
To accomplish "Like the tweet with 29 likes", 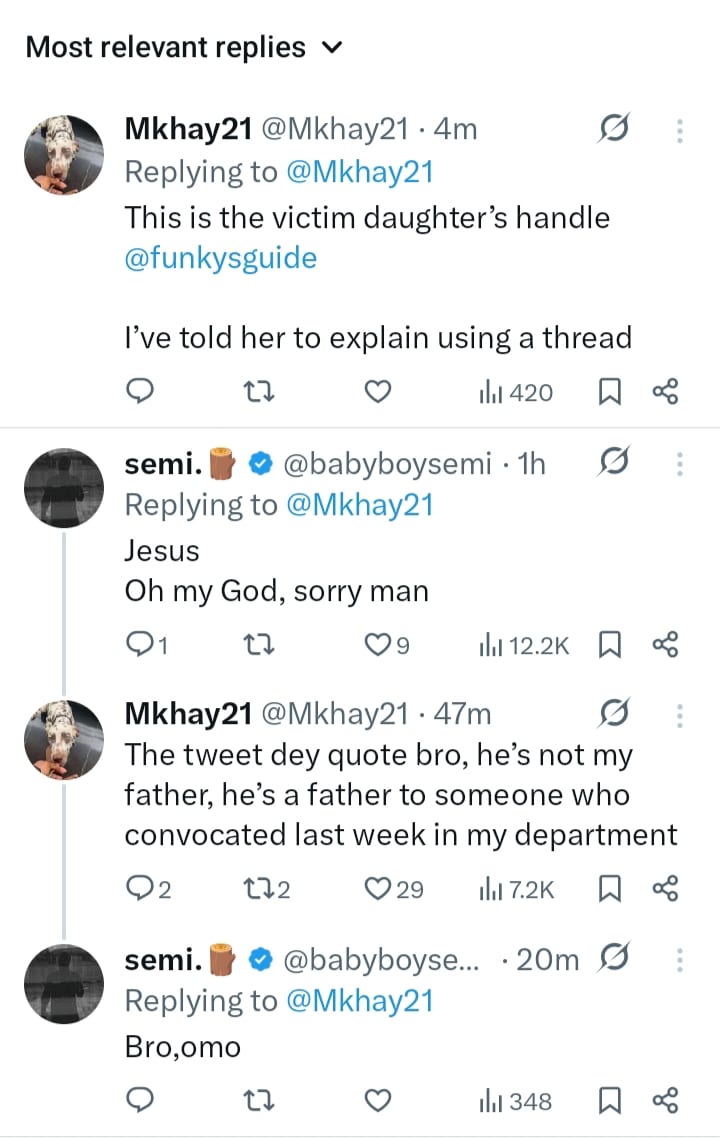I will click(x=382, y=888).
